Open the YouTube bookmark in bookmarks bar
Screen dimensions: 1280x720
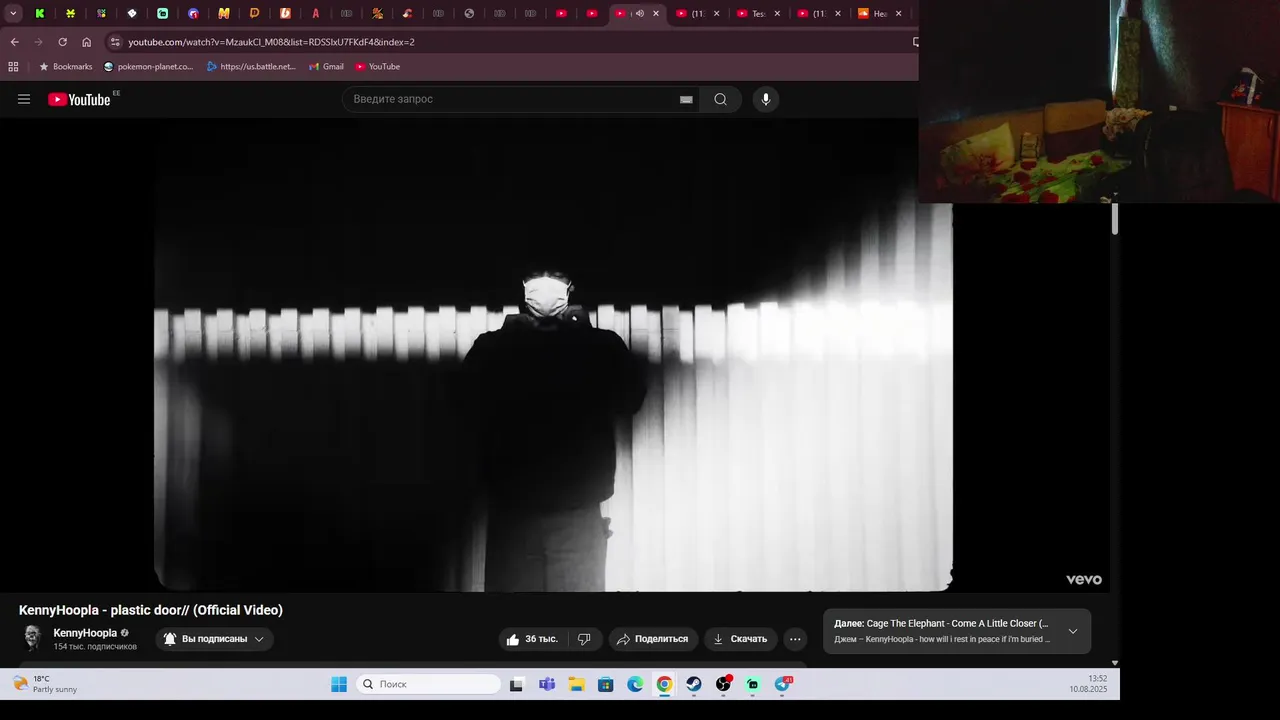[377, 66]
